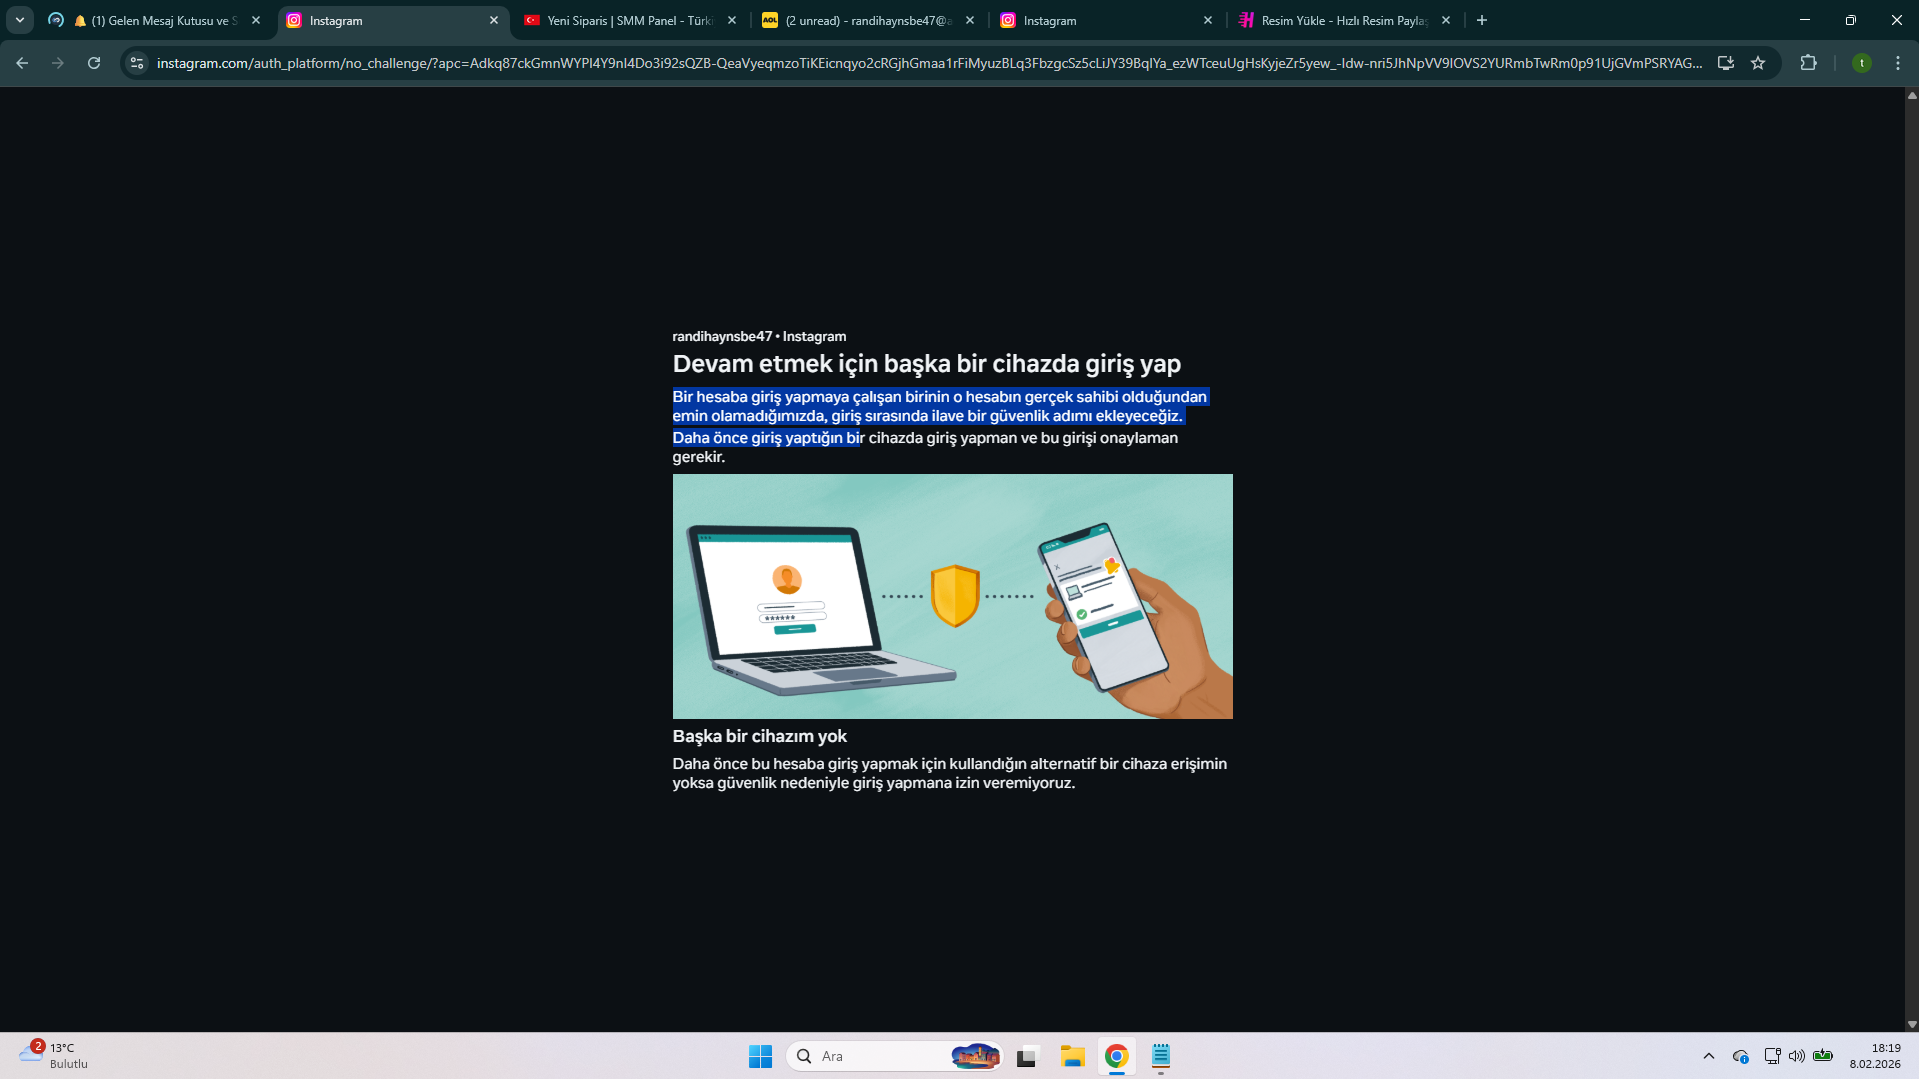Open the volume speaker icon
This screenshot has height=1079, width=1919.
(x=1797, y=1056)
